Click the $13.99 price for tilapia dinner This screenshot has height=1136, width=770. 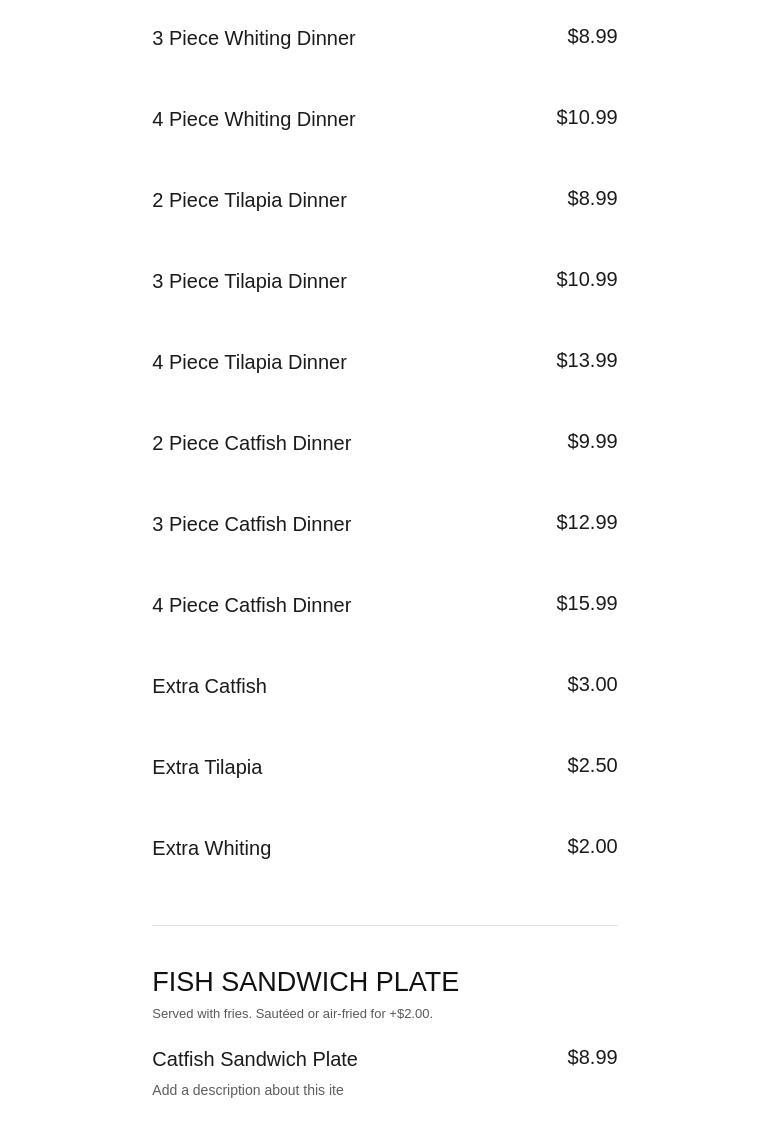[587, 360]
